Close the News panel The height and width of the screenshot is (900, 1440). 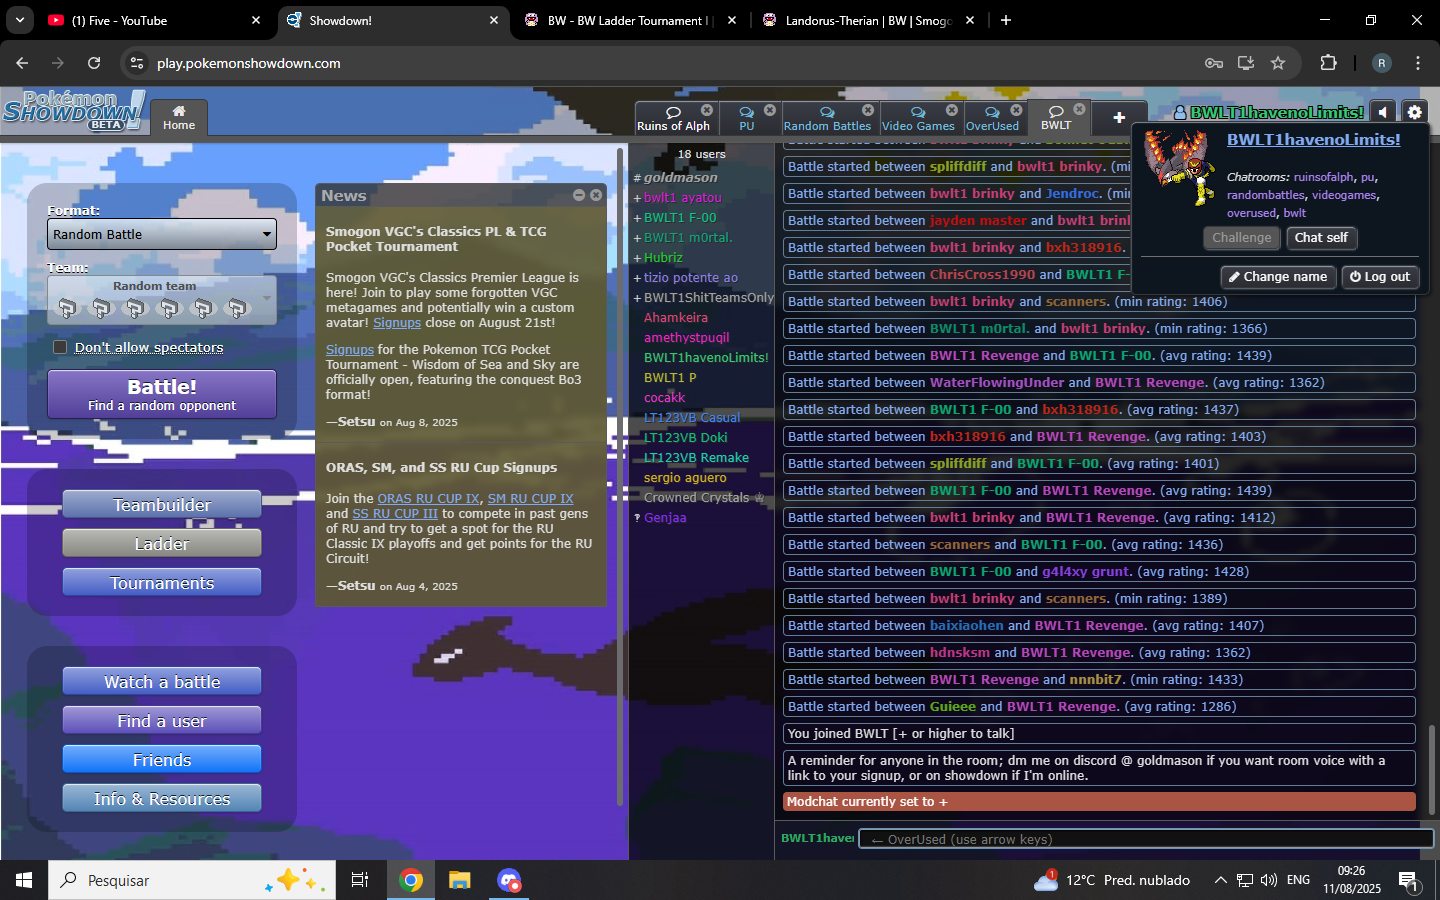[x=596, y=195]
